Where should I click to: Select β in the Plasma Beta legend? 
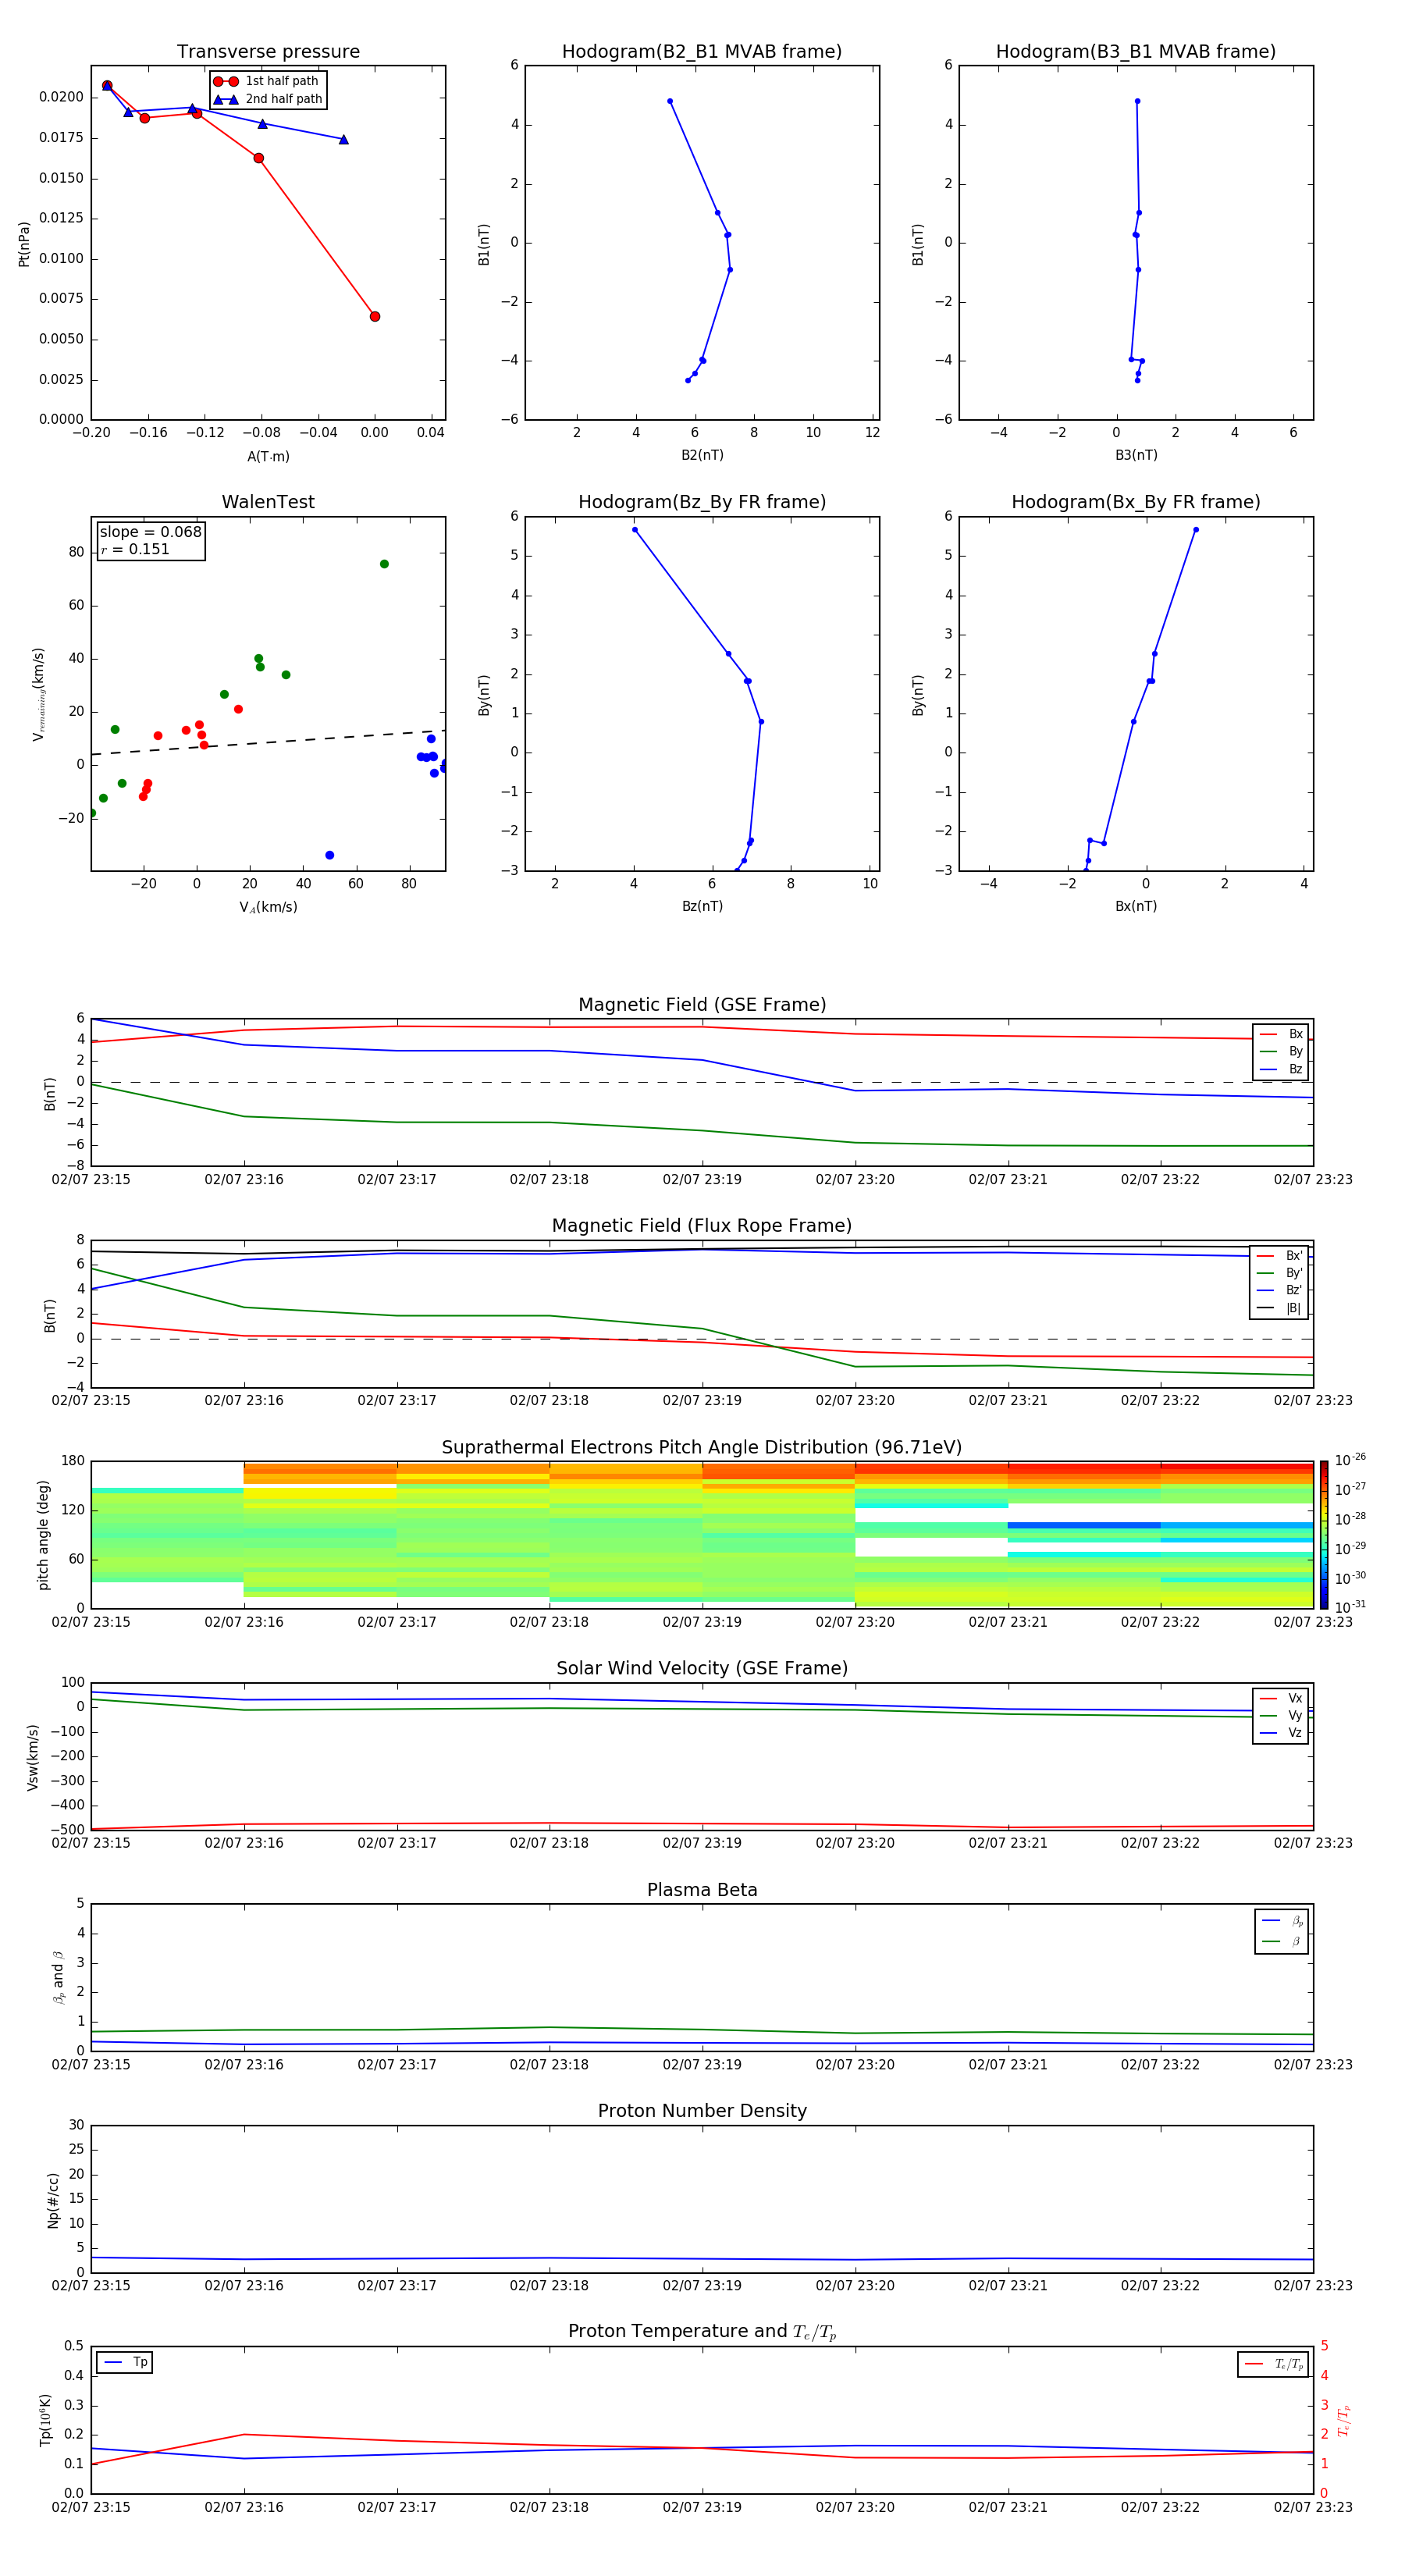[x=1282, y=1942]
